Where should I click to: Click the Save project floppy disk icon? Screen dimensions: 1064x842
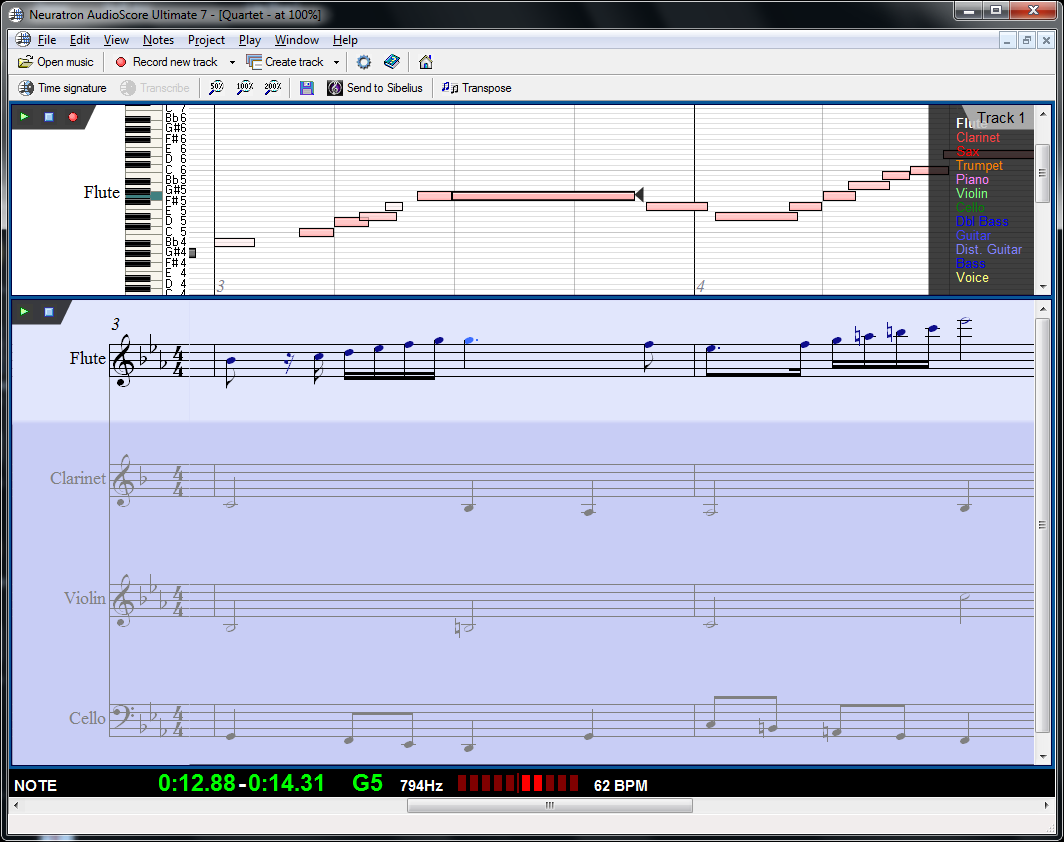[x=306, y=88]
